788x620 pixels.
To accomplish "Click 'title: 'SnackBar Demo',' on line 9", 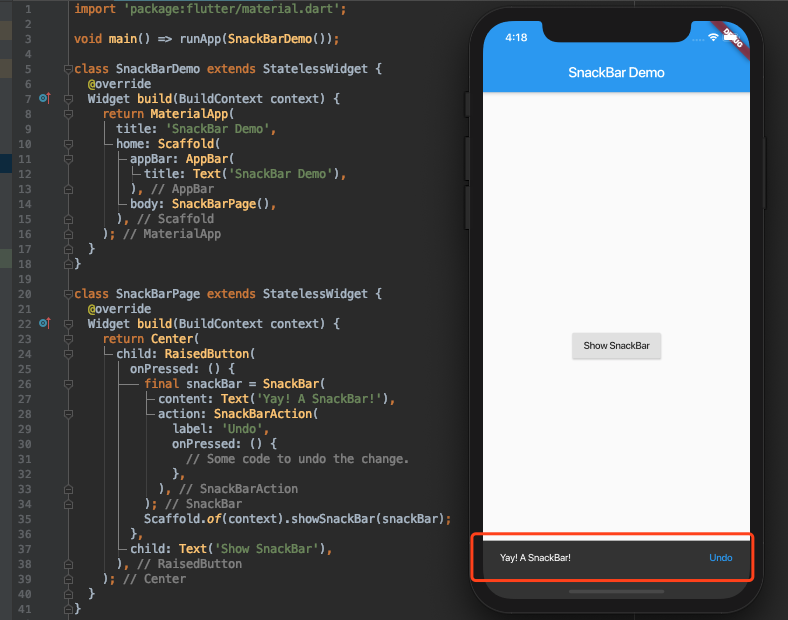I will point(196,129).
